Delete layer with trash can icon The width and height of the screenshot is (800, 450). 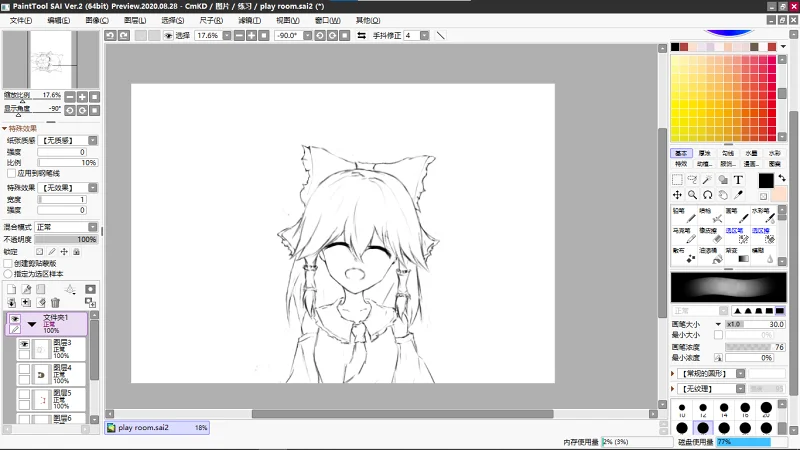56,303
